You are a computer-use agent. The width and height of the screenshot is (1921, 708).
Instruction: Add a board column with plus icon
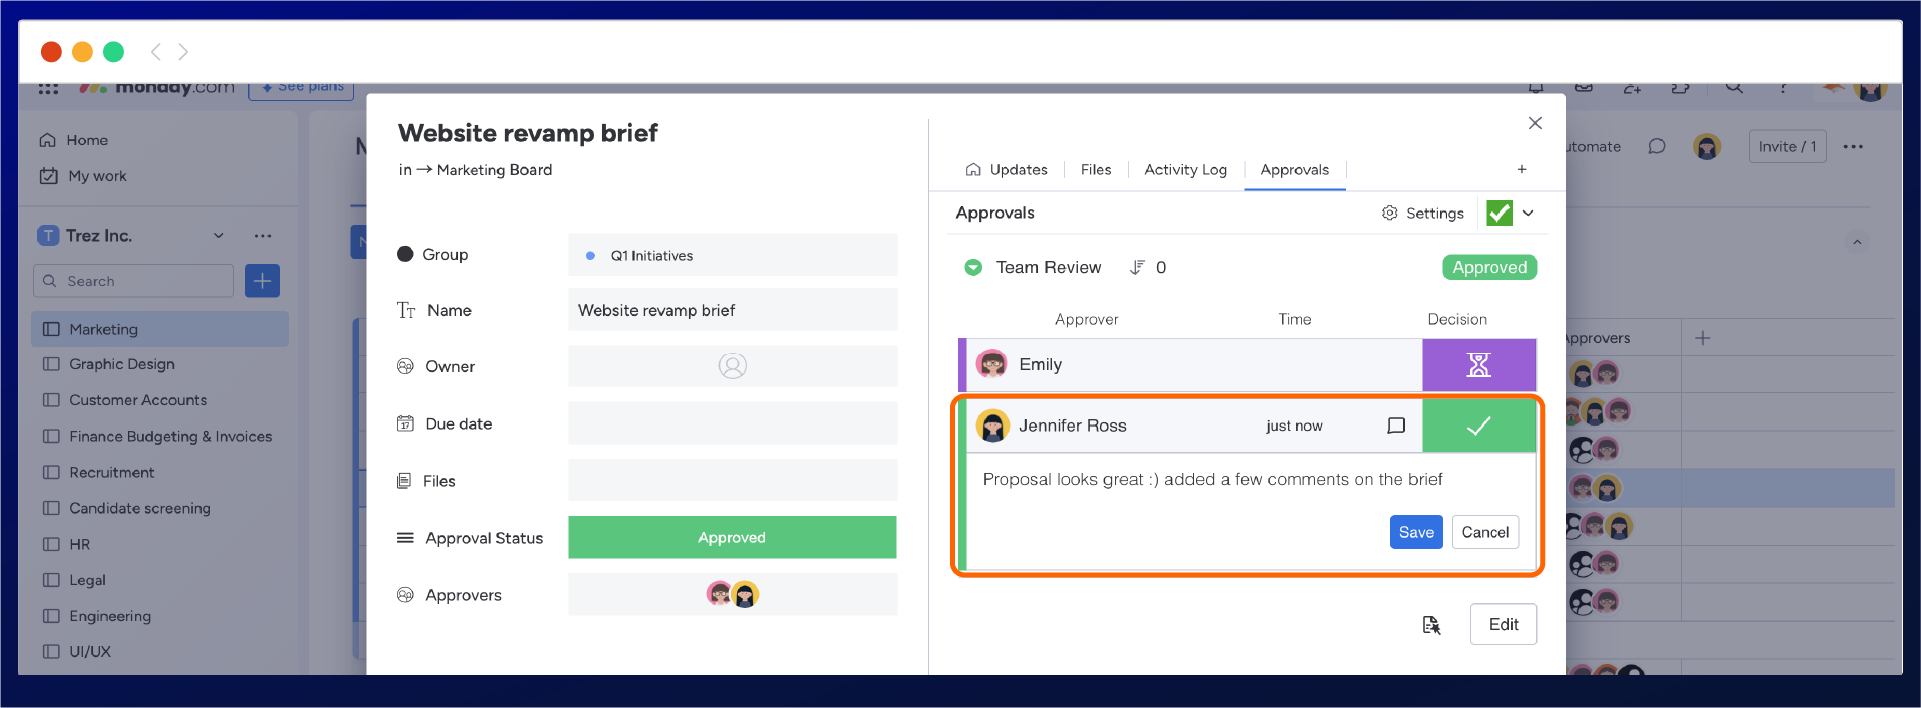click(1703, 338)
